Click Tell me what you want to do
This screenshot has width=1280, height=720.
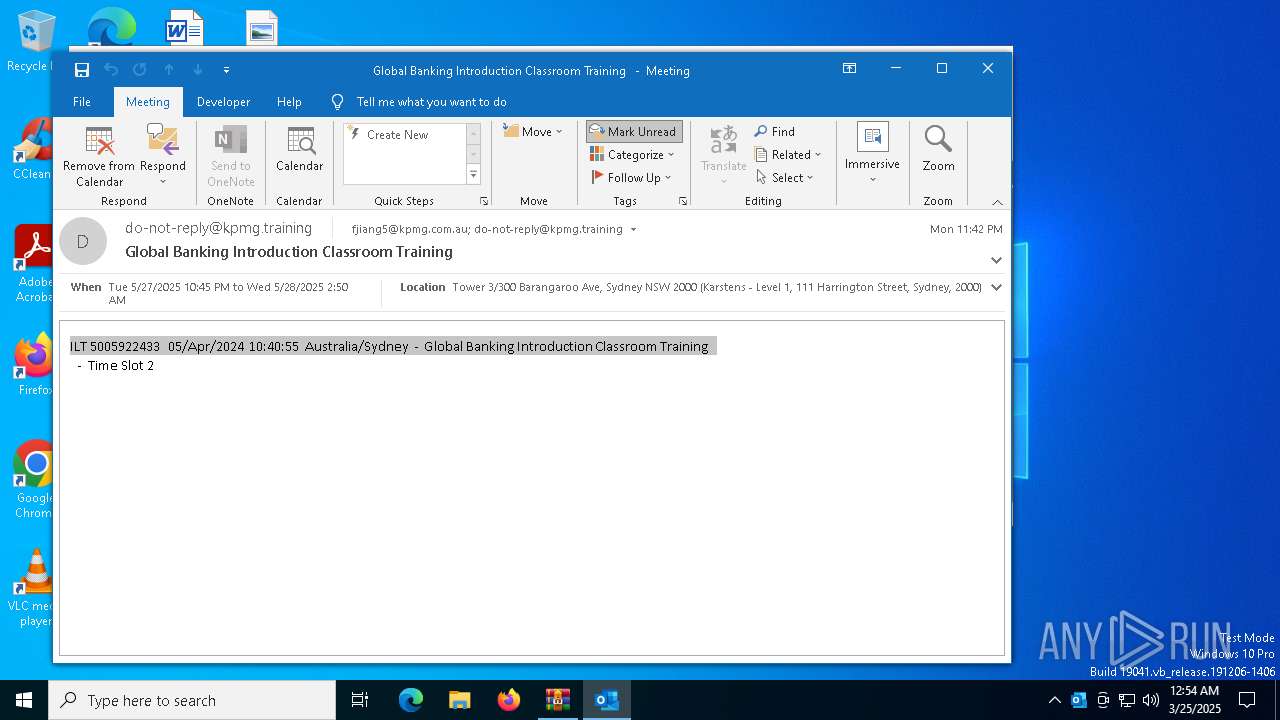tap(431, 102)
